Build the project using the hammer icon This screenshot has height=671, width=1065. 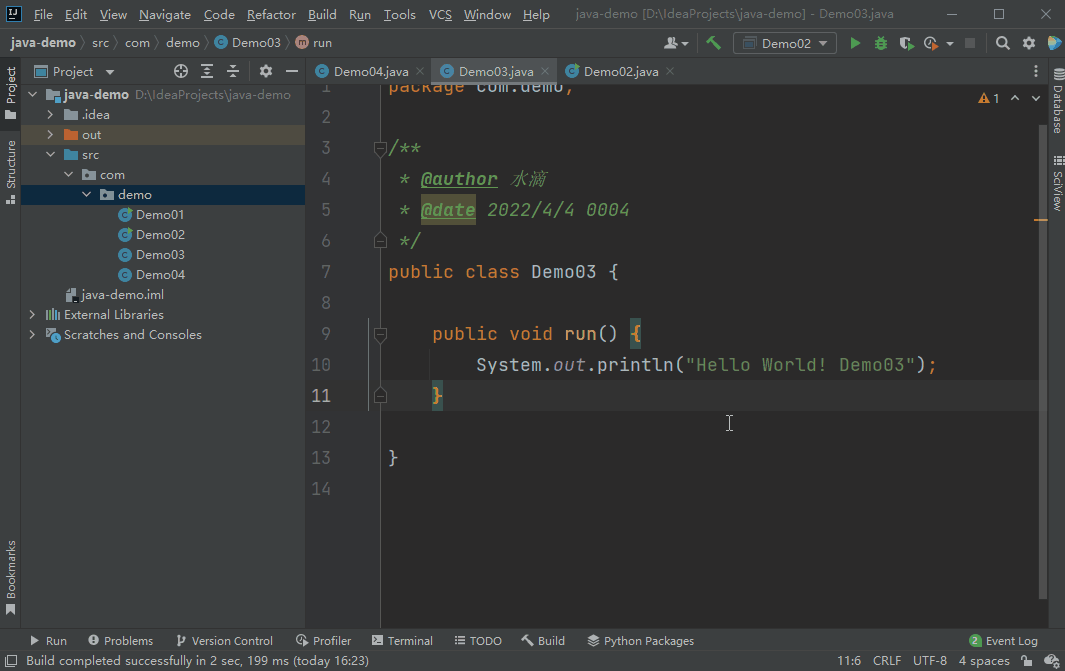pos(713,43)
